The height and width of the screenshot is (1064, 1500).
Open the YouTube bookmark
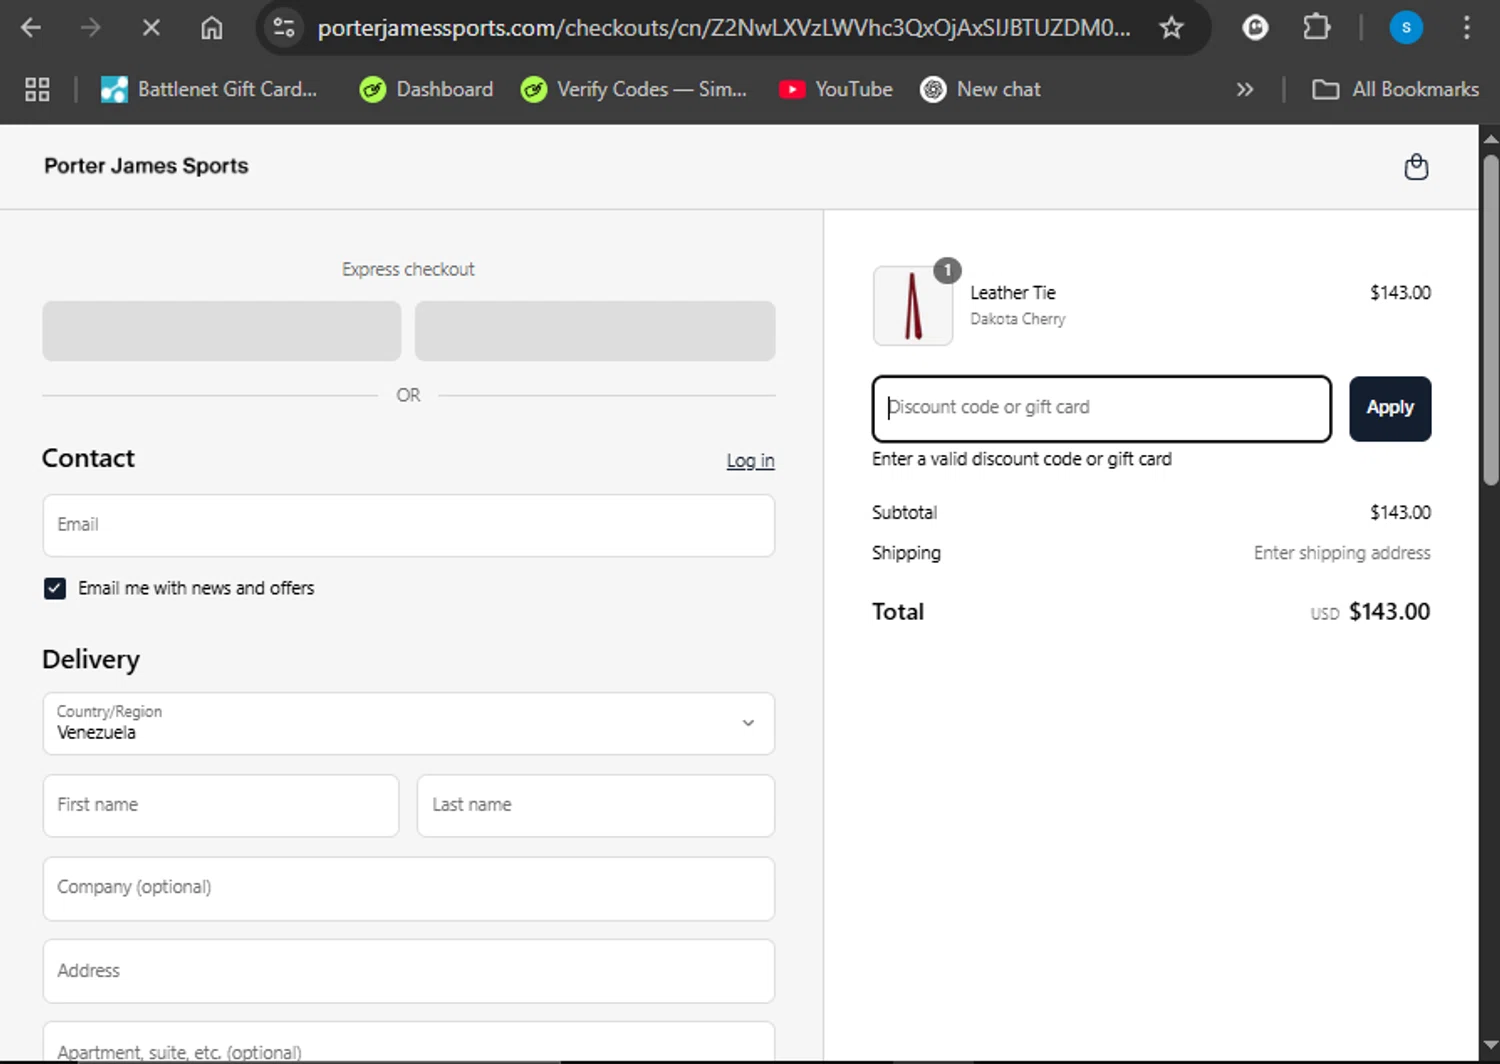coord(836,90)
